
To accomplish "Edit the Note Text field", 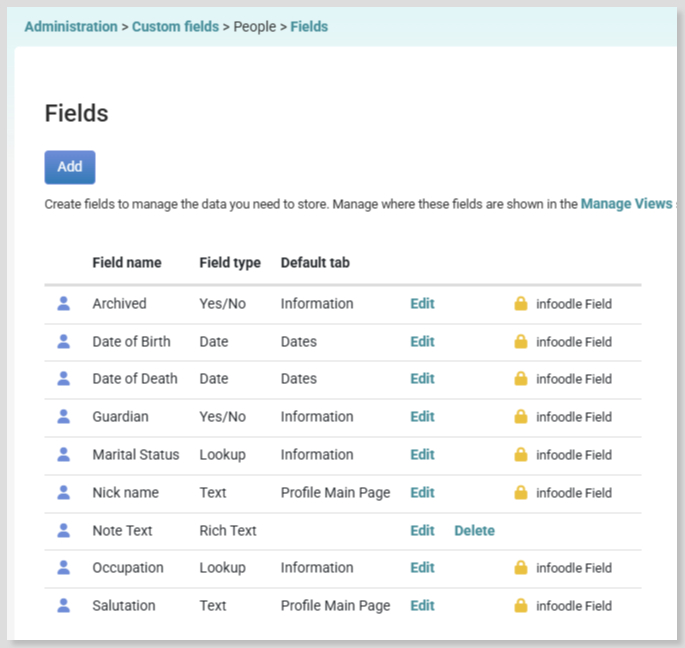I will point(422,530).
